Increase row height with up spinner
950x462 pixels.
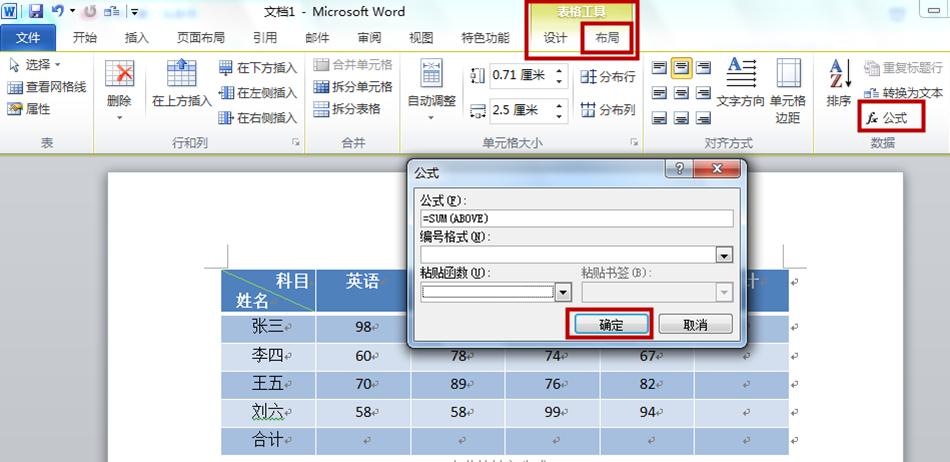[x=559, y=70]
